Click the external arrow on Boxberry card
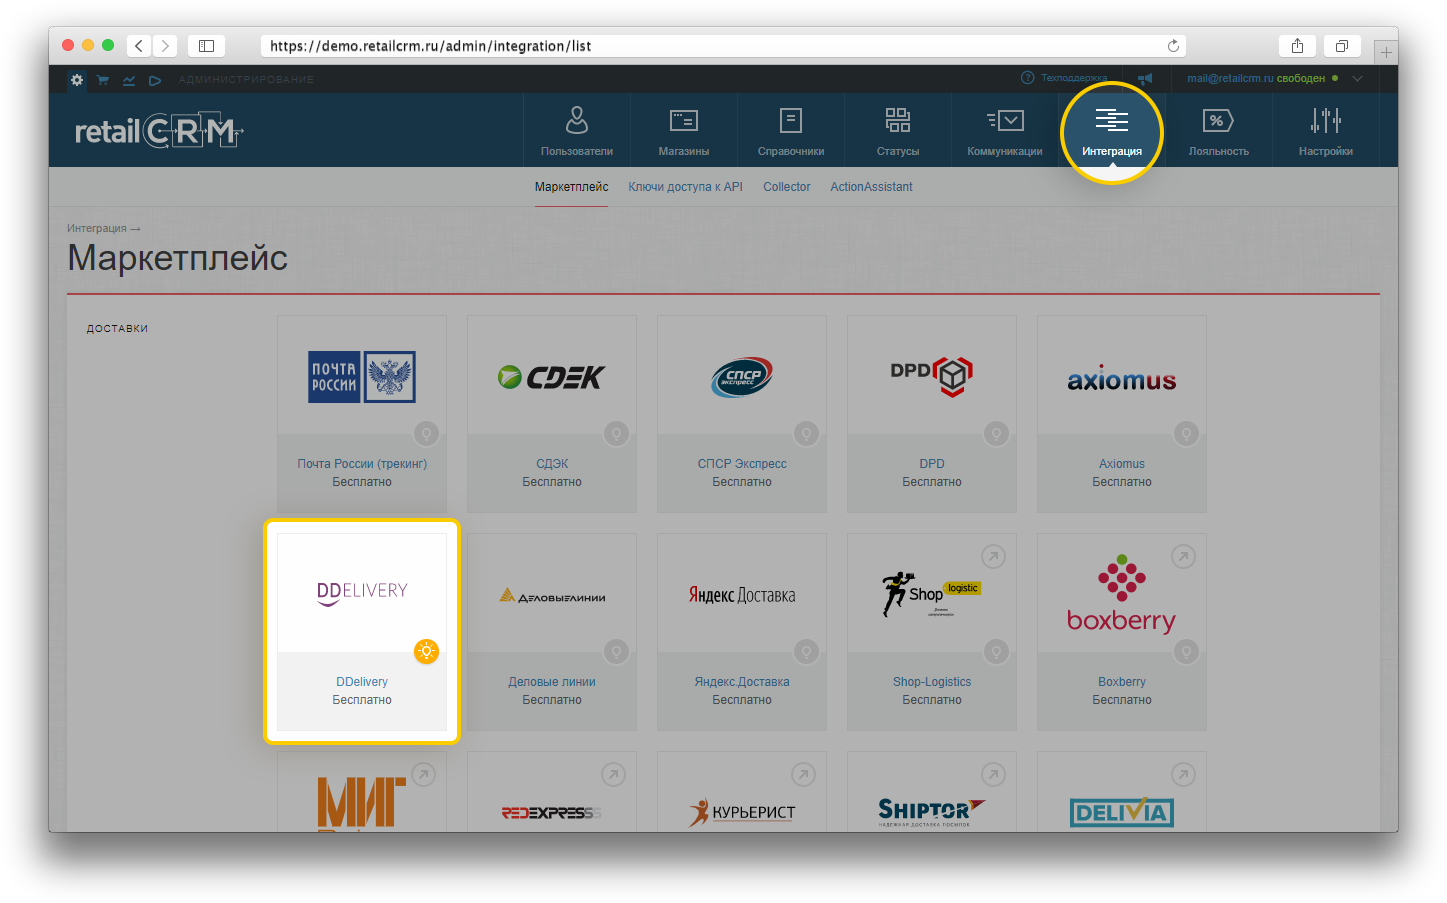This screenshot has width=1447, height=903. pyautogui.click(x=1183, y=557)
